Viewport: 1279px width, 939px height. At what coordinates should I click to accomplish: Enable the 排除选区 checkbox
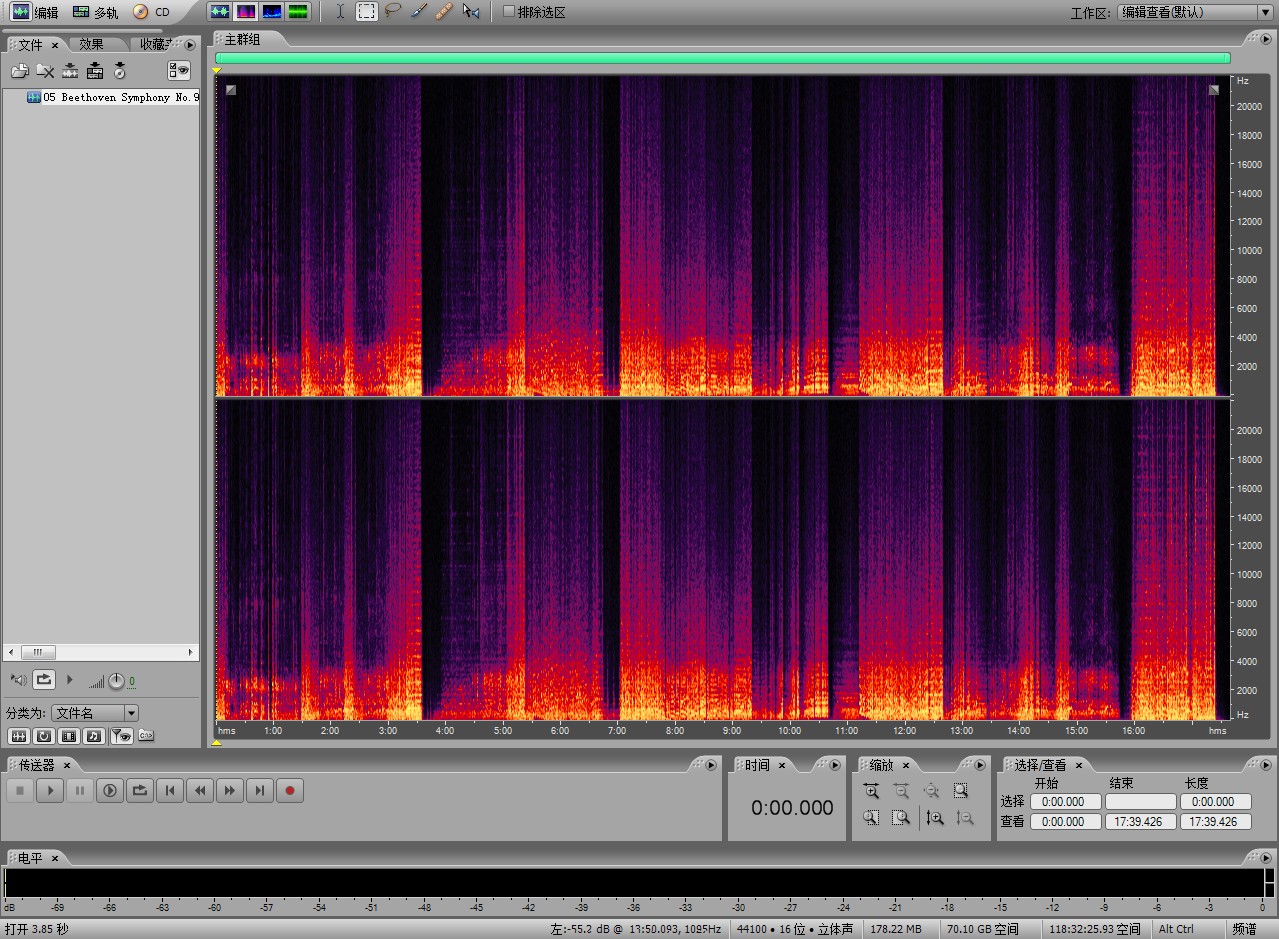[x=509, y=12]
